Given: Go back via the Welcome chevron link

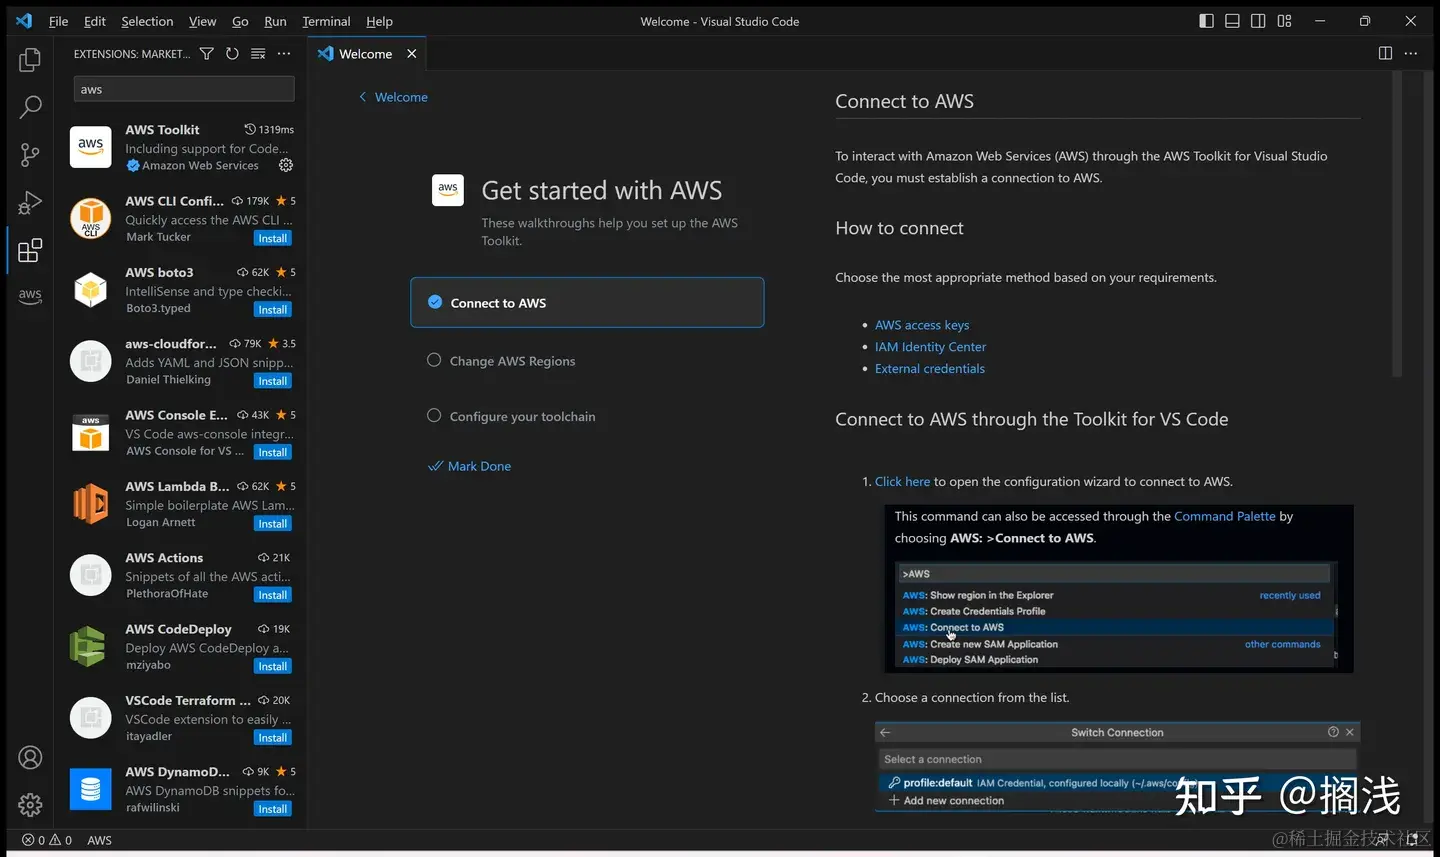Looking at the screenshot, I should tap(393, 97).
